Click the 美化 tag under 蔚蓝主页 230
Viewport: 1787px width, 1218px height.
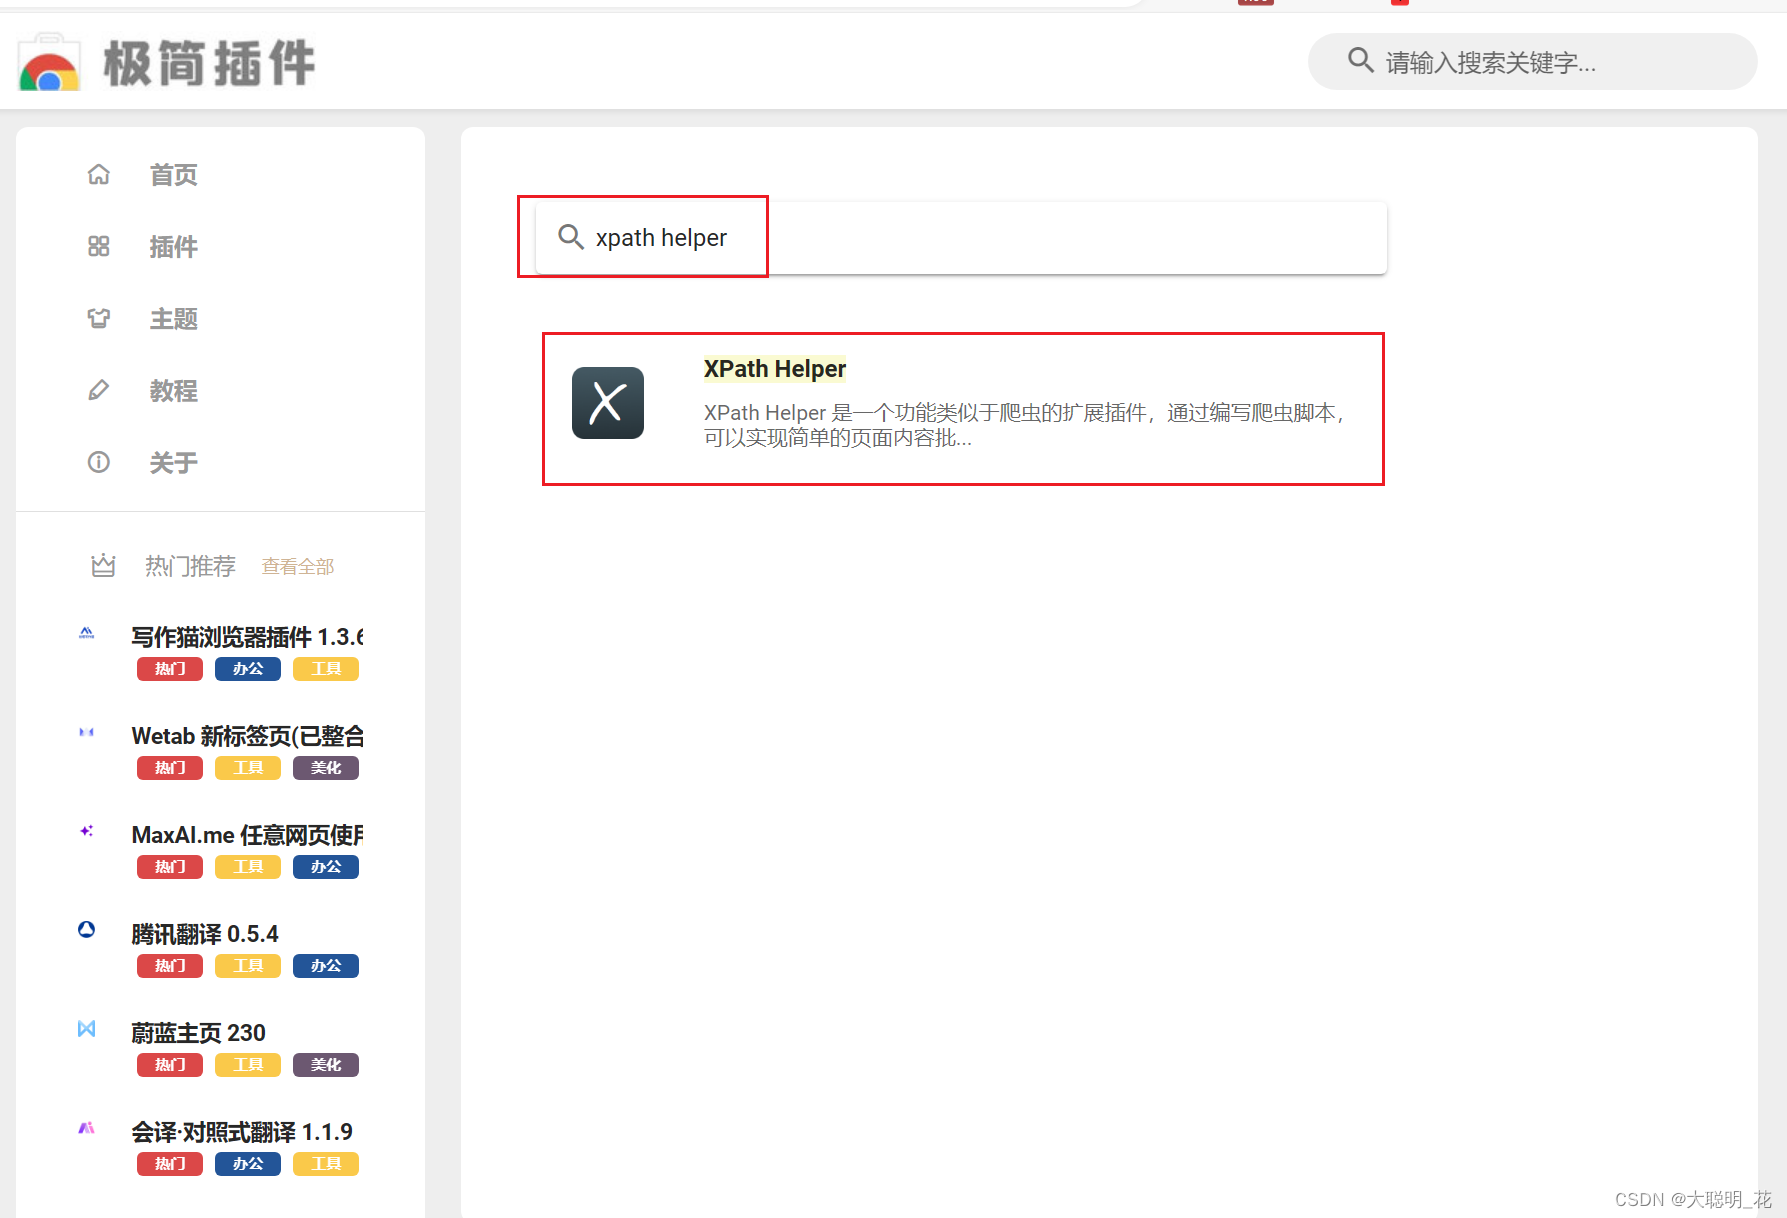(x=325, y=1064)
